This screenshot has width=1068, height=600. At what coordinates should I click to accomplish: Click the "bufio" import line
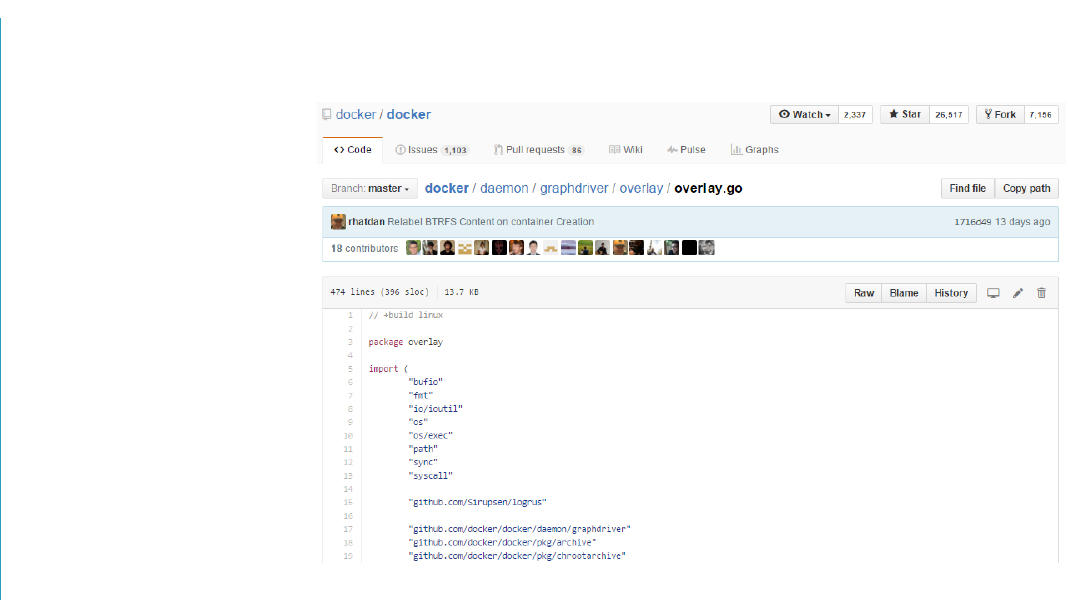point(426,382)
